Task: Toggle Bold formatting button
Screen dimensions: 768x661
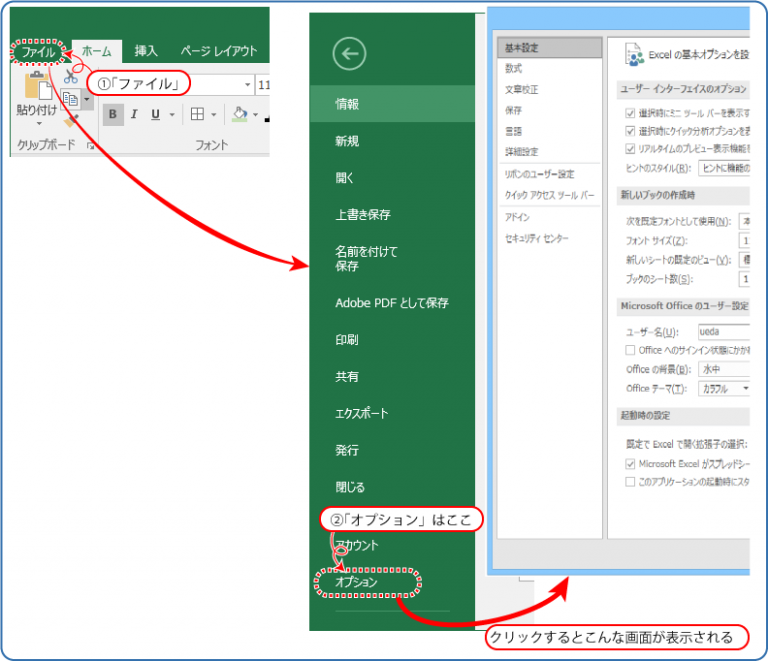Action: coord(113,114)
